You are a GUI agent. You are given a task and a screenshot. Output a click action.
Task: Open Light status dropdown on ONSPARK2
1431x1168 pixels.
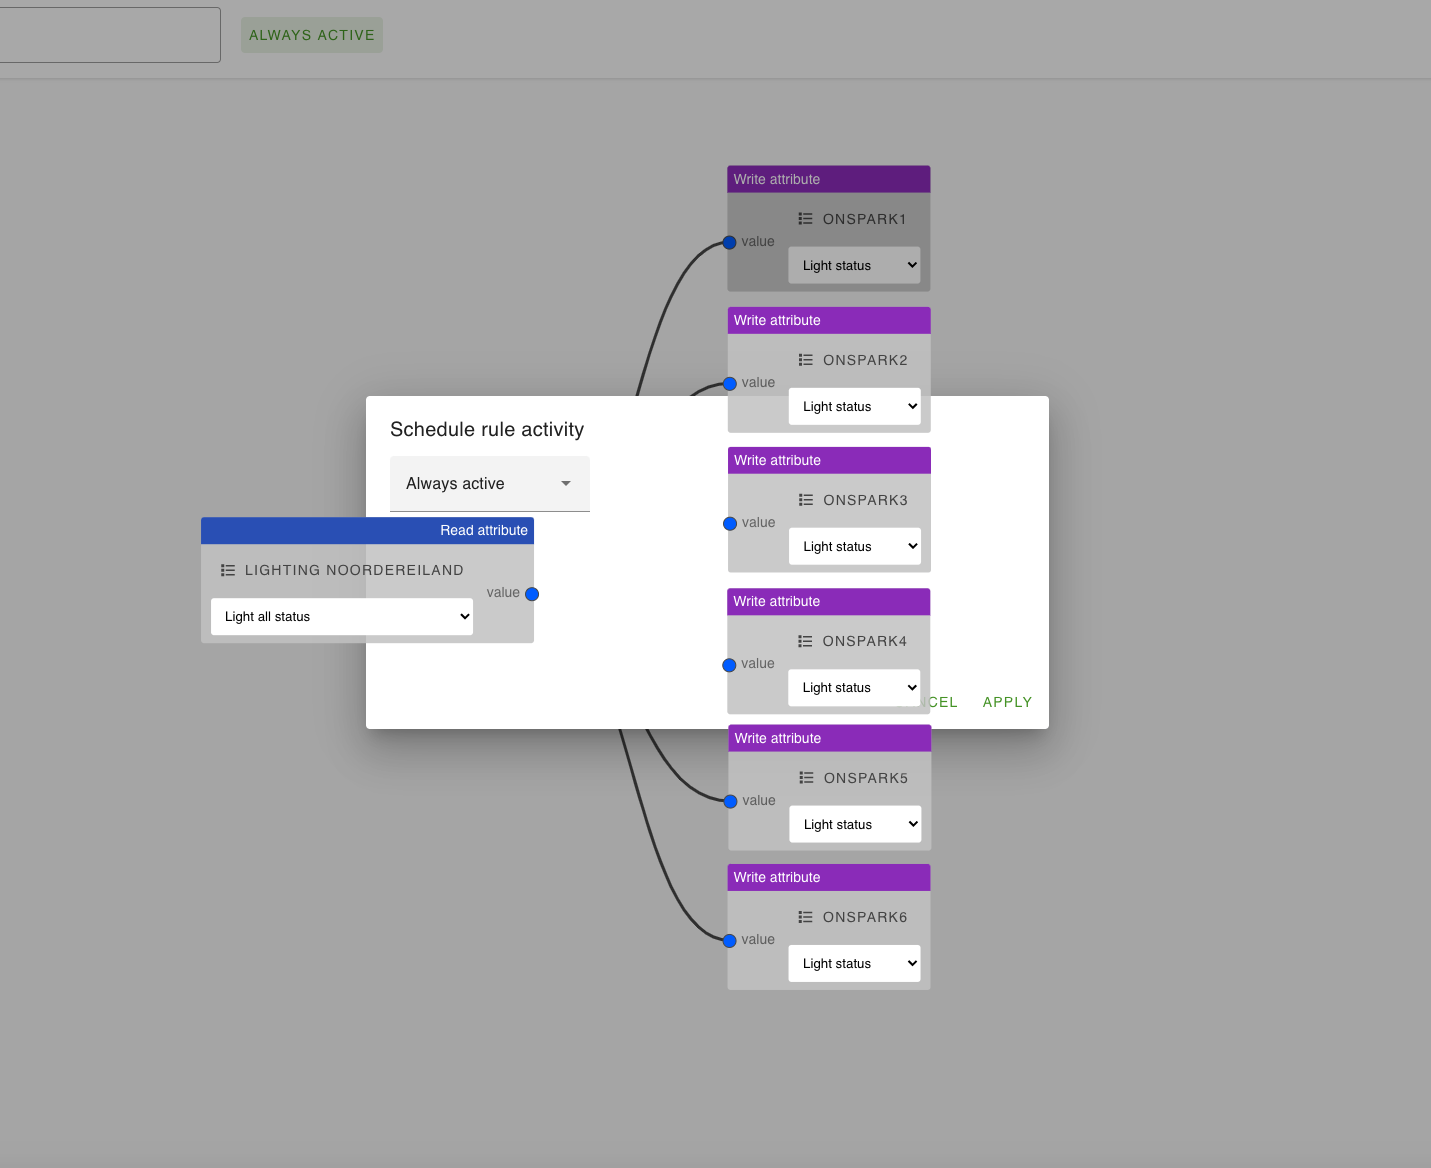[854, 406]
